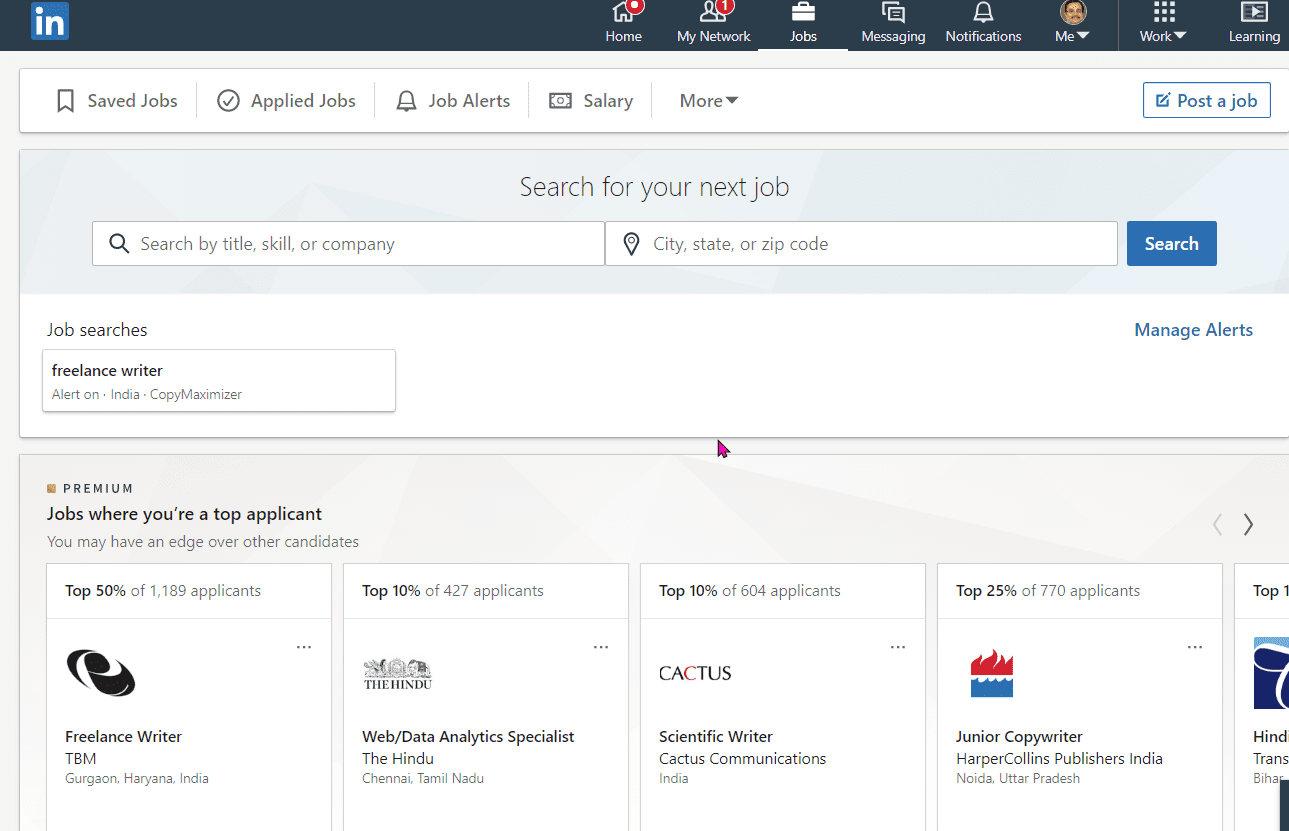Click 'Noida, Uttar Pradesh' location text

tap(1018, 778)
